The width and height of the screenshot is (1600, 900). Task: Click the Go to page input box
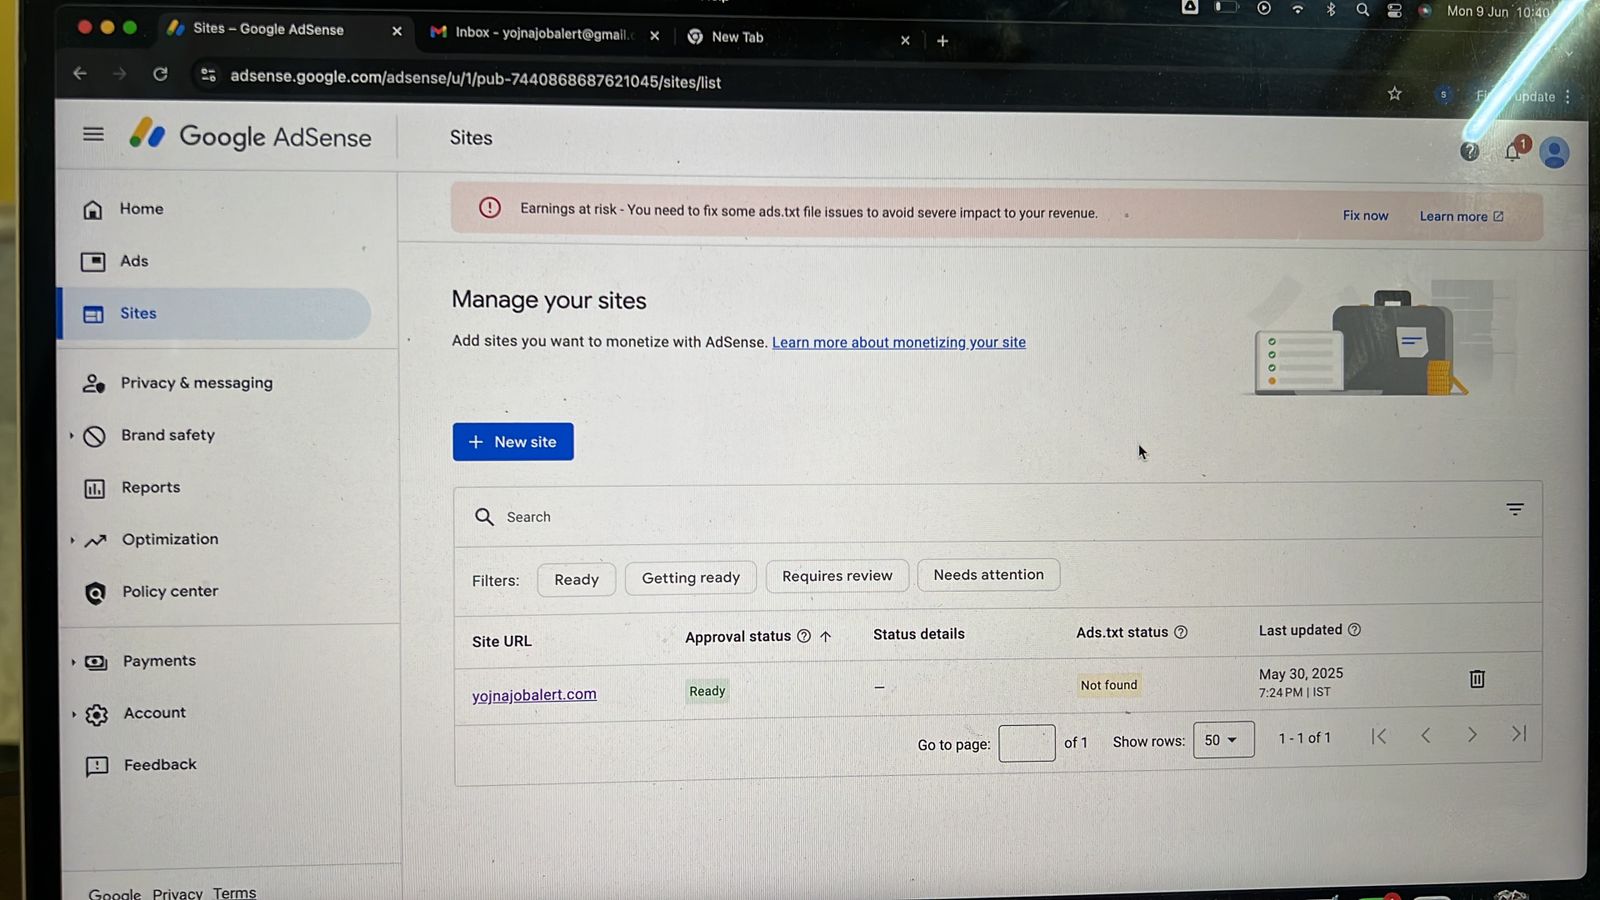[x=1027, y=743]
